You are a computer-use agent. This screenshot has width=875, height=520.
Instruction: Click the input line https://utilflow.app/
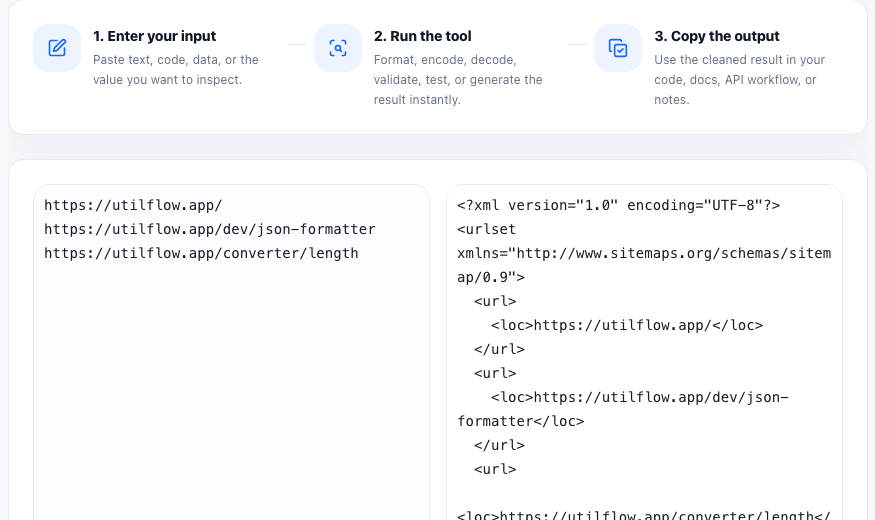click(133, 205)
